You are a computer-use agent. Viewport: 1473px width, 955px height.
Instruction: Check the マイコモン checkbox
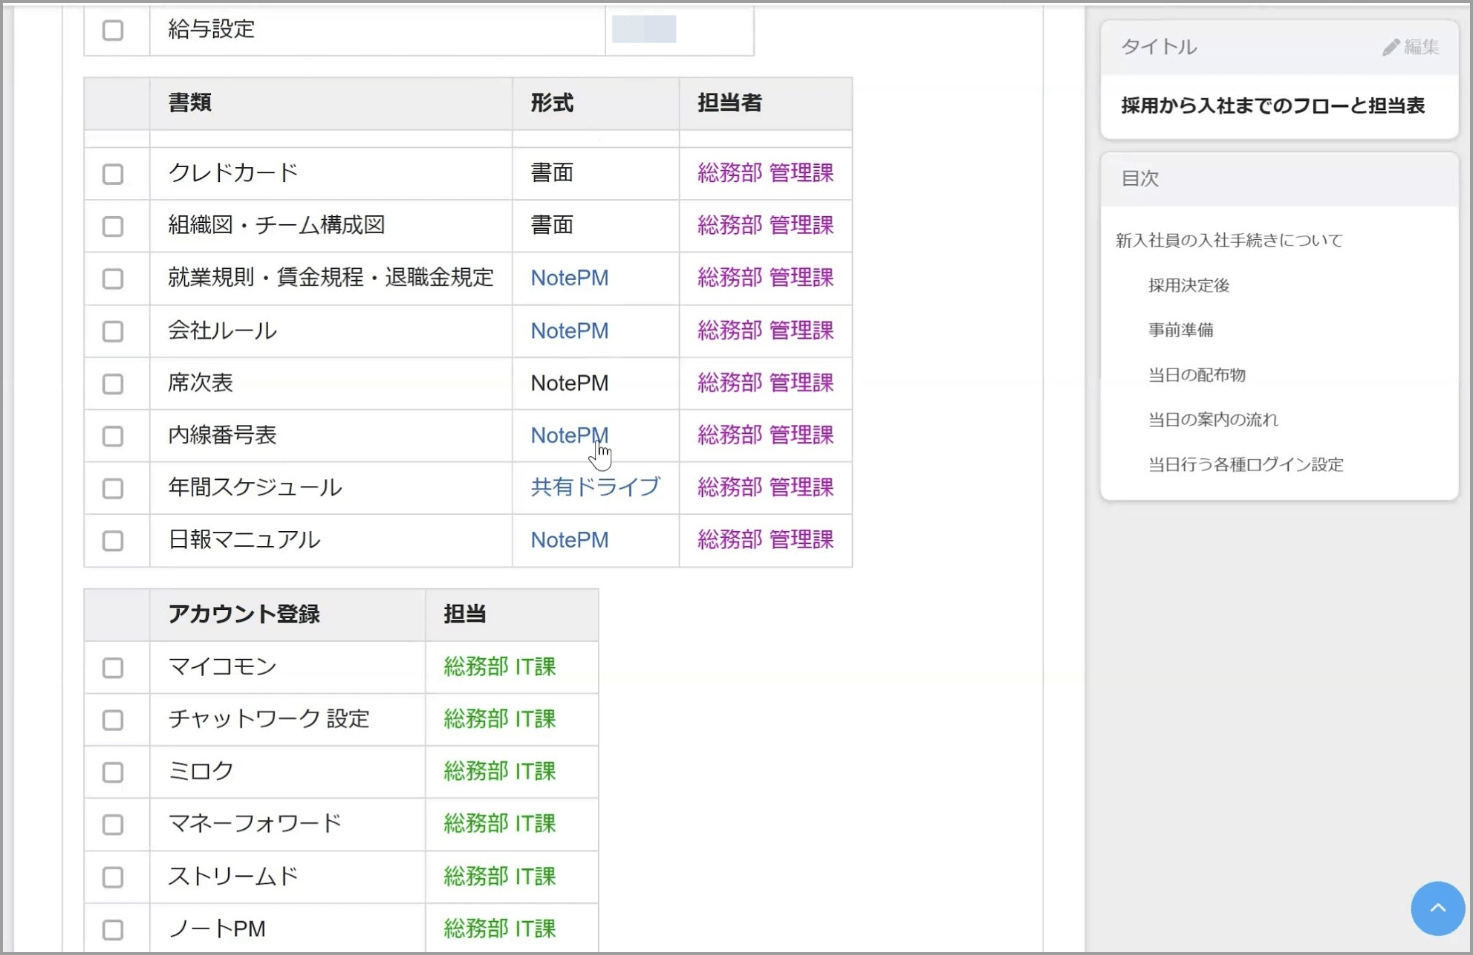pyautogui.click(x=113, y=668)
